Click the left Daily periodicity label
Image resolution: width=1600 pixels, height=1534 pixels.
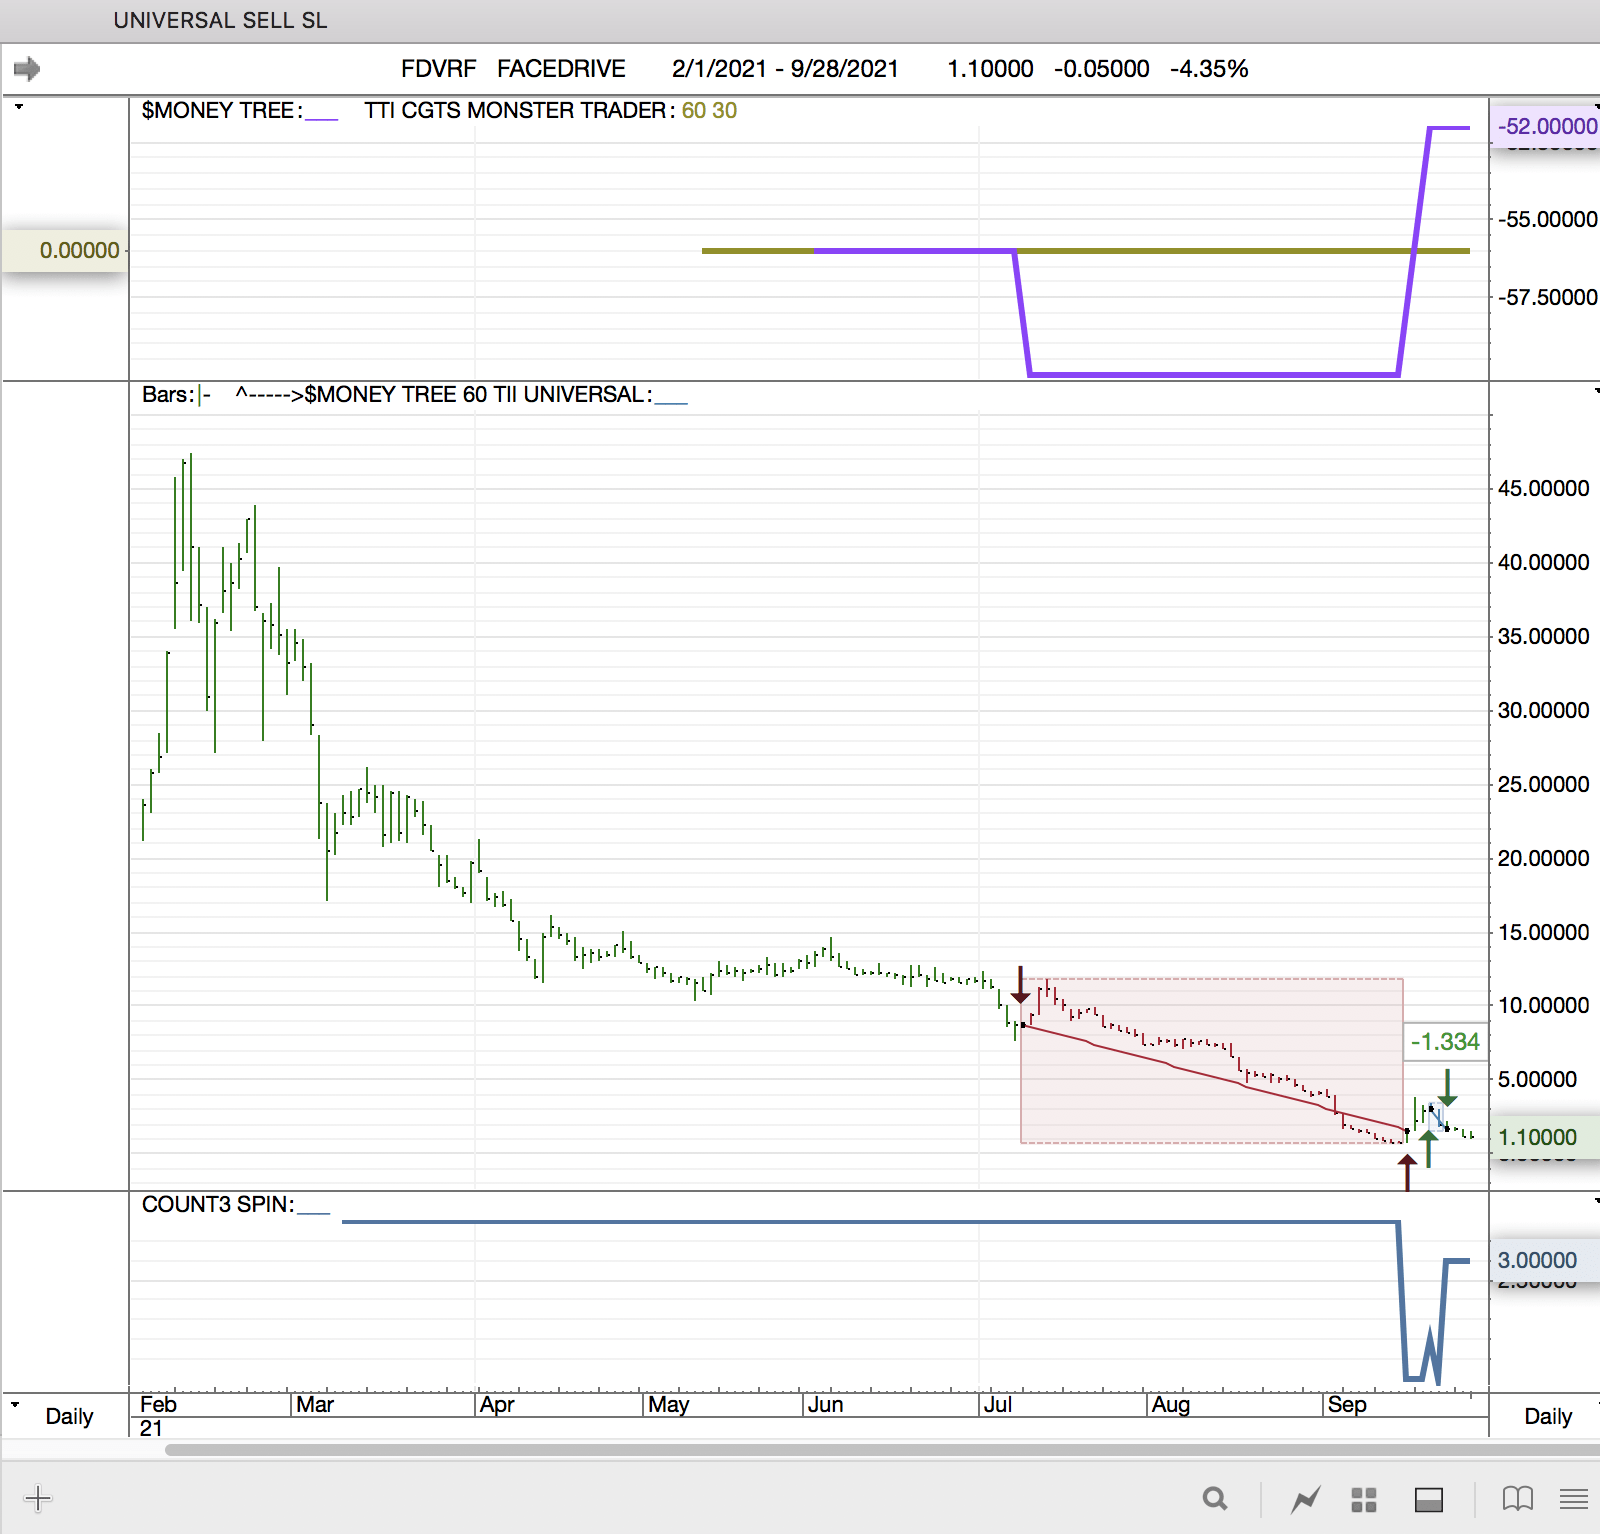[x=69, y=1416]
